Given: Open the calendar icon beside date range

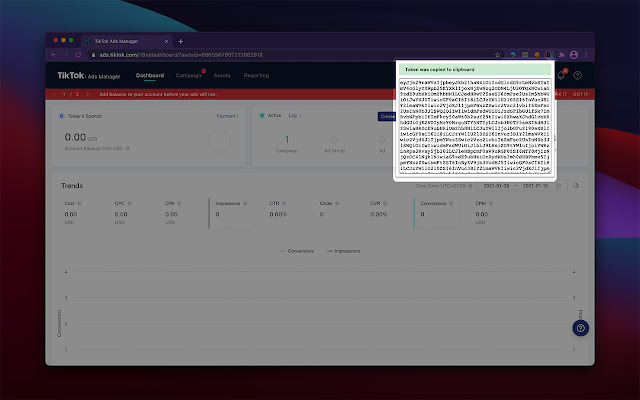Looking at the screenshot, I should [559, 186].
